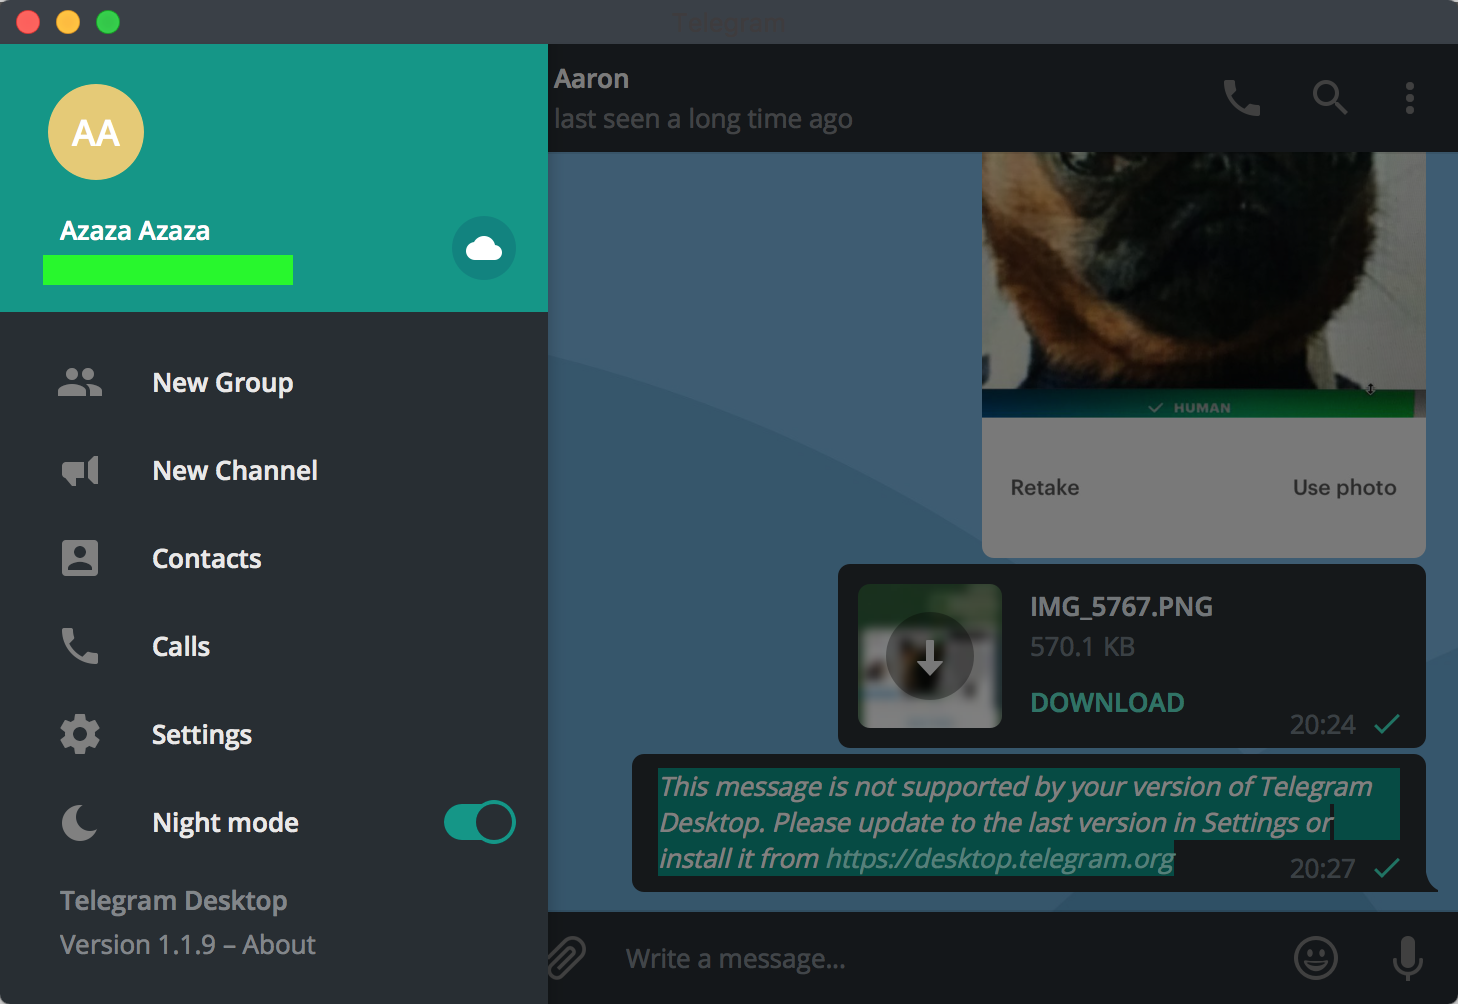
Task: Open New Channel menu item
Action: [274, 470]
